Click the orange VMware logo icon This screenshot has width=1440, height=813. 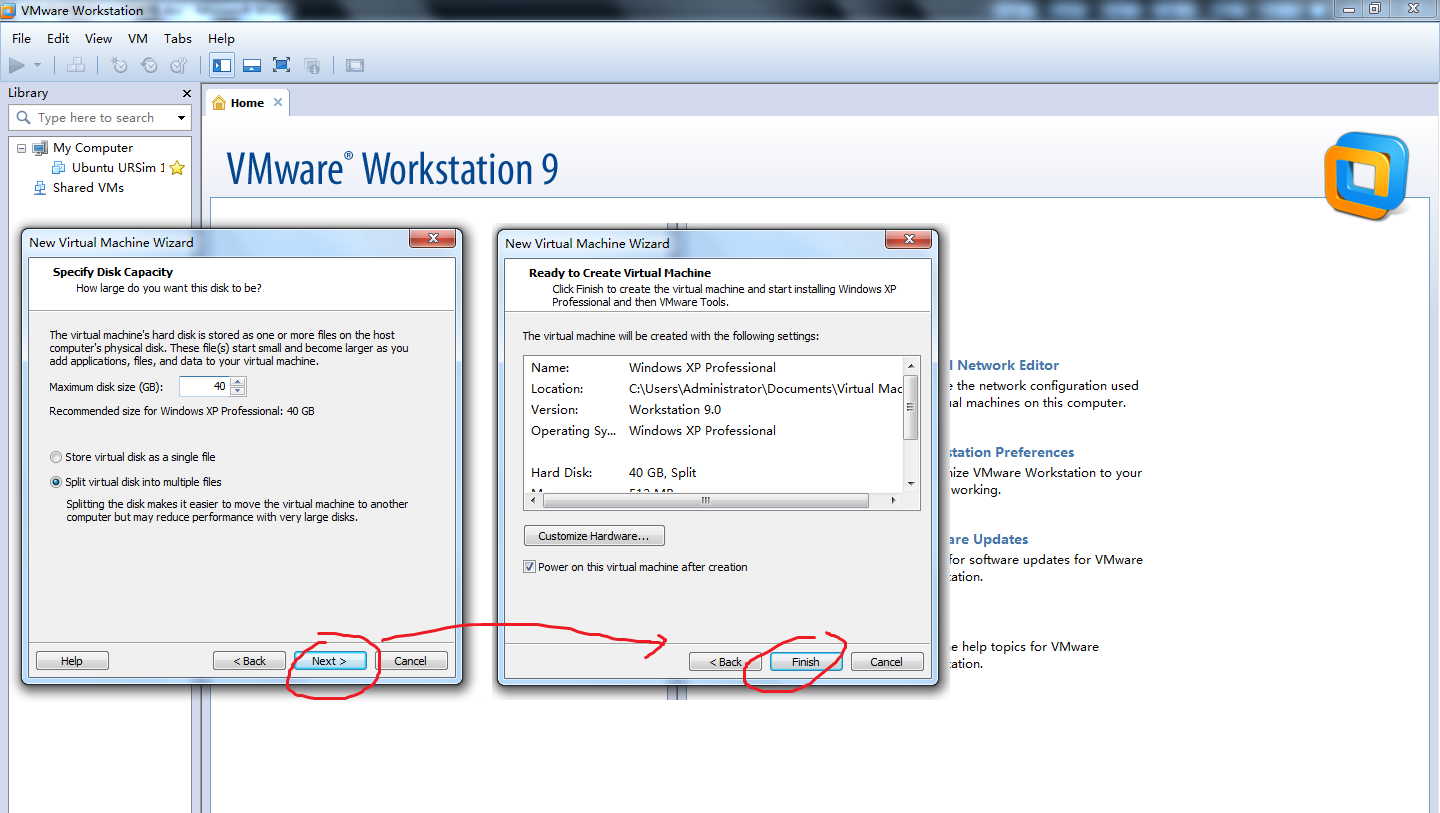click(1366, 176)
